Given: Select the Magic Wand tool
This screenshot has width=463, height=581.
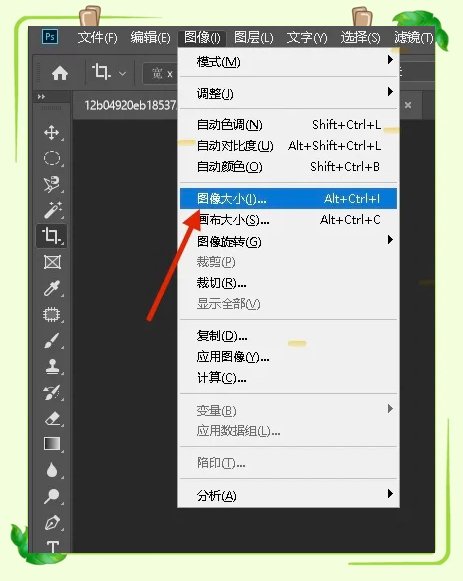Looking at the screenshot, I should pos(52,210).
